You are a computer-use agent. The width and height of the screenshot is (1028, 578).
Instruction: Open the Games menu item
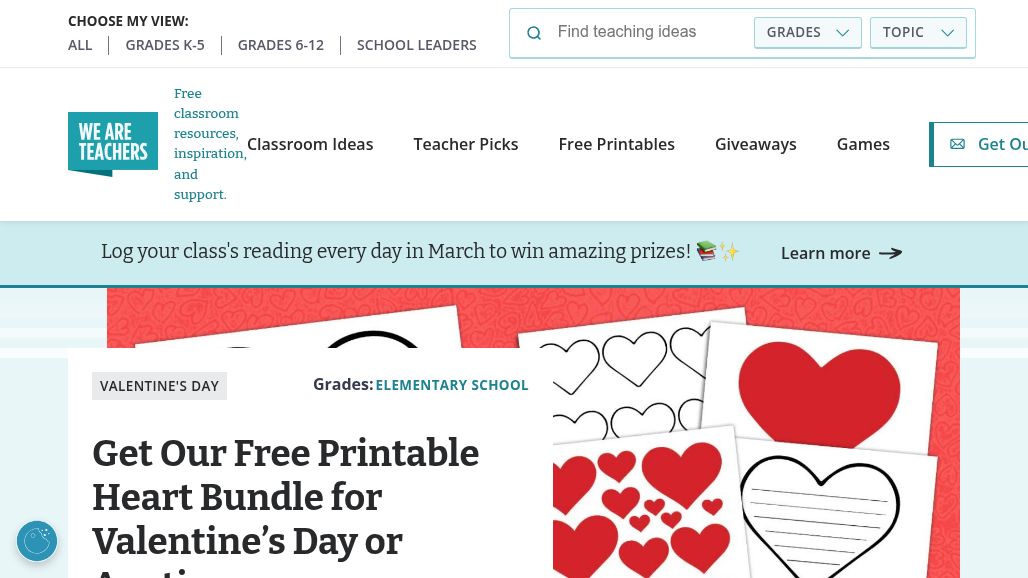(x=863, y=144)
